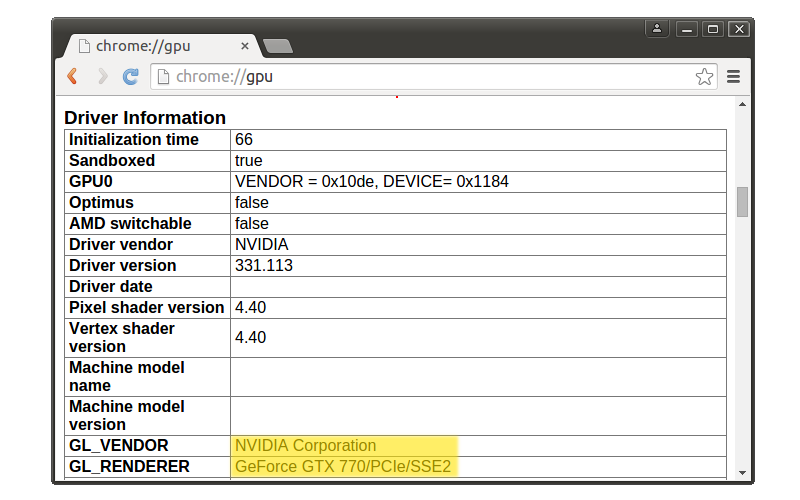Viewport: 800px width, 500px height.
Task: Click the forward navigation arrow
Action: click(x=101, y=76)
